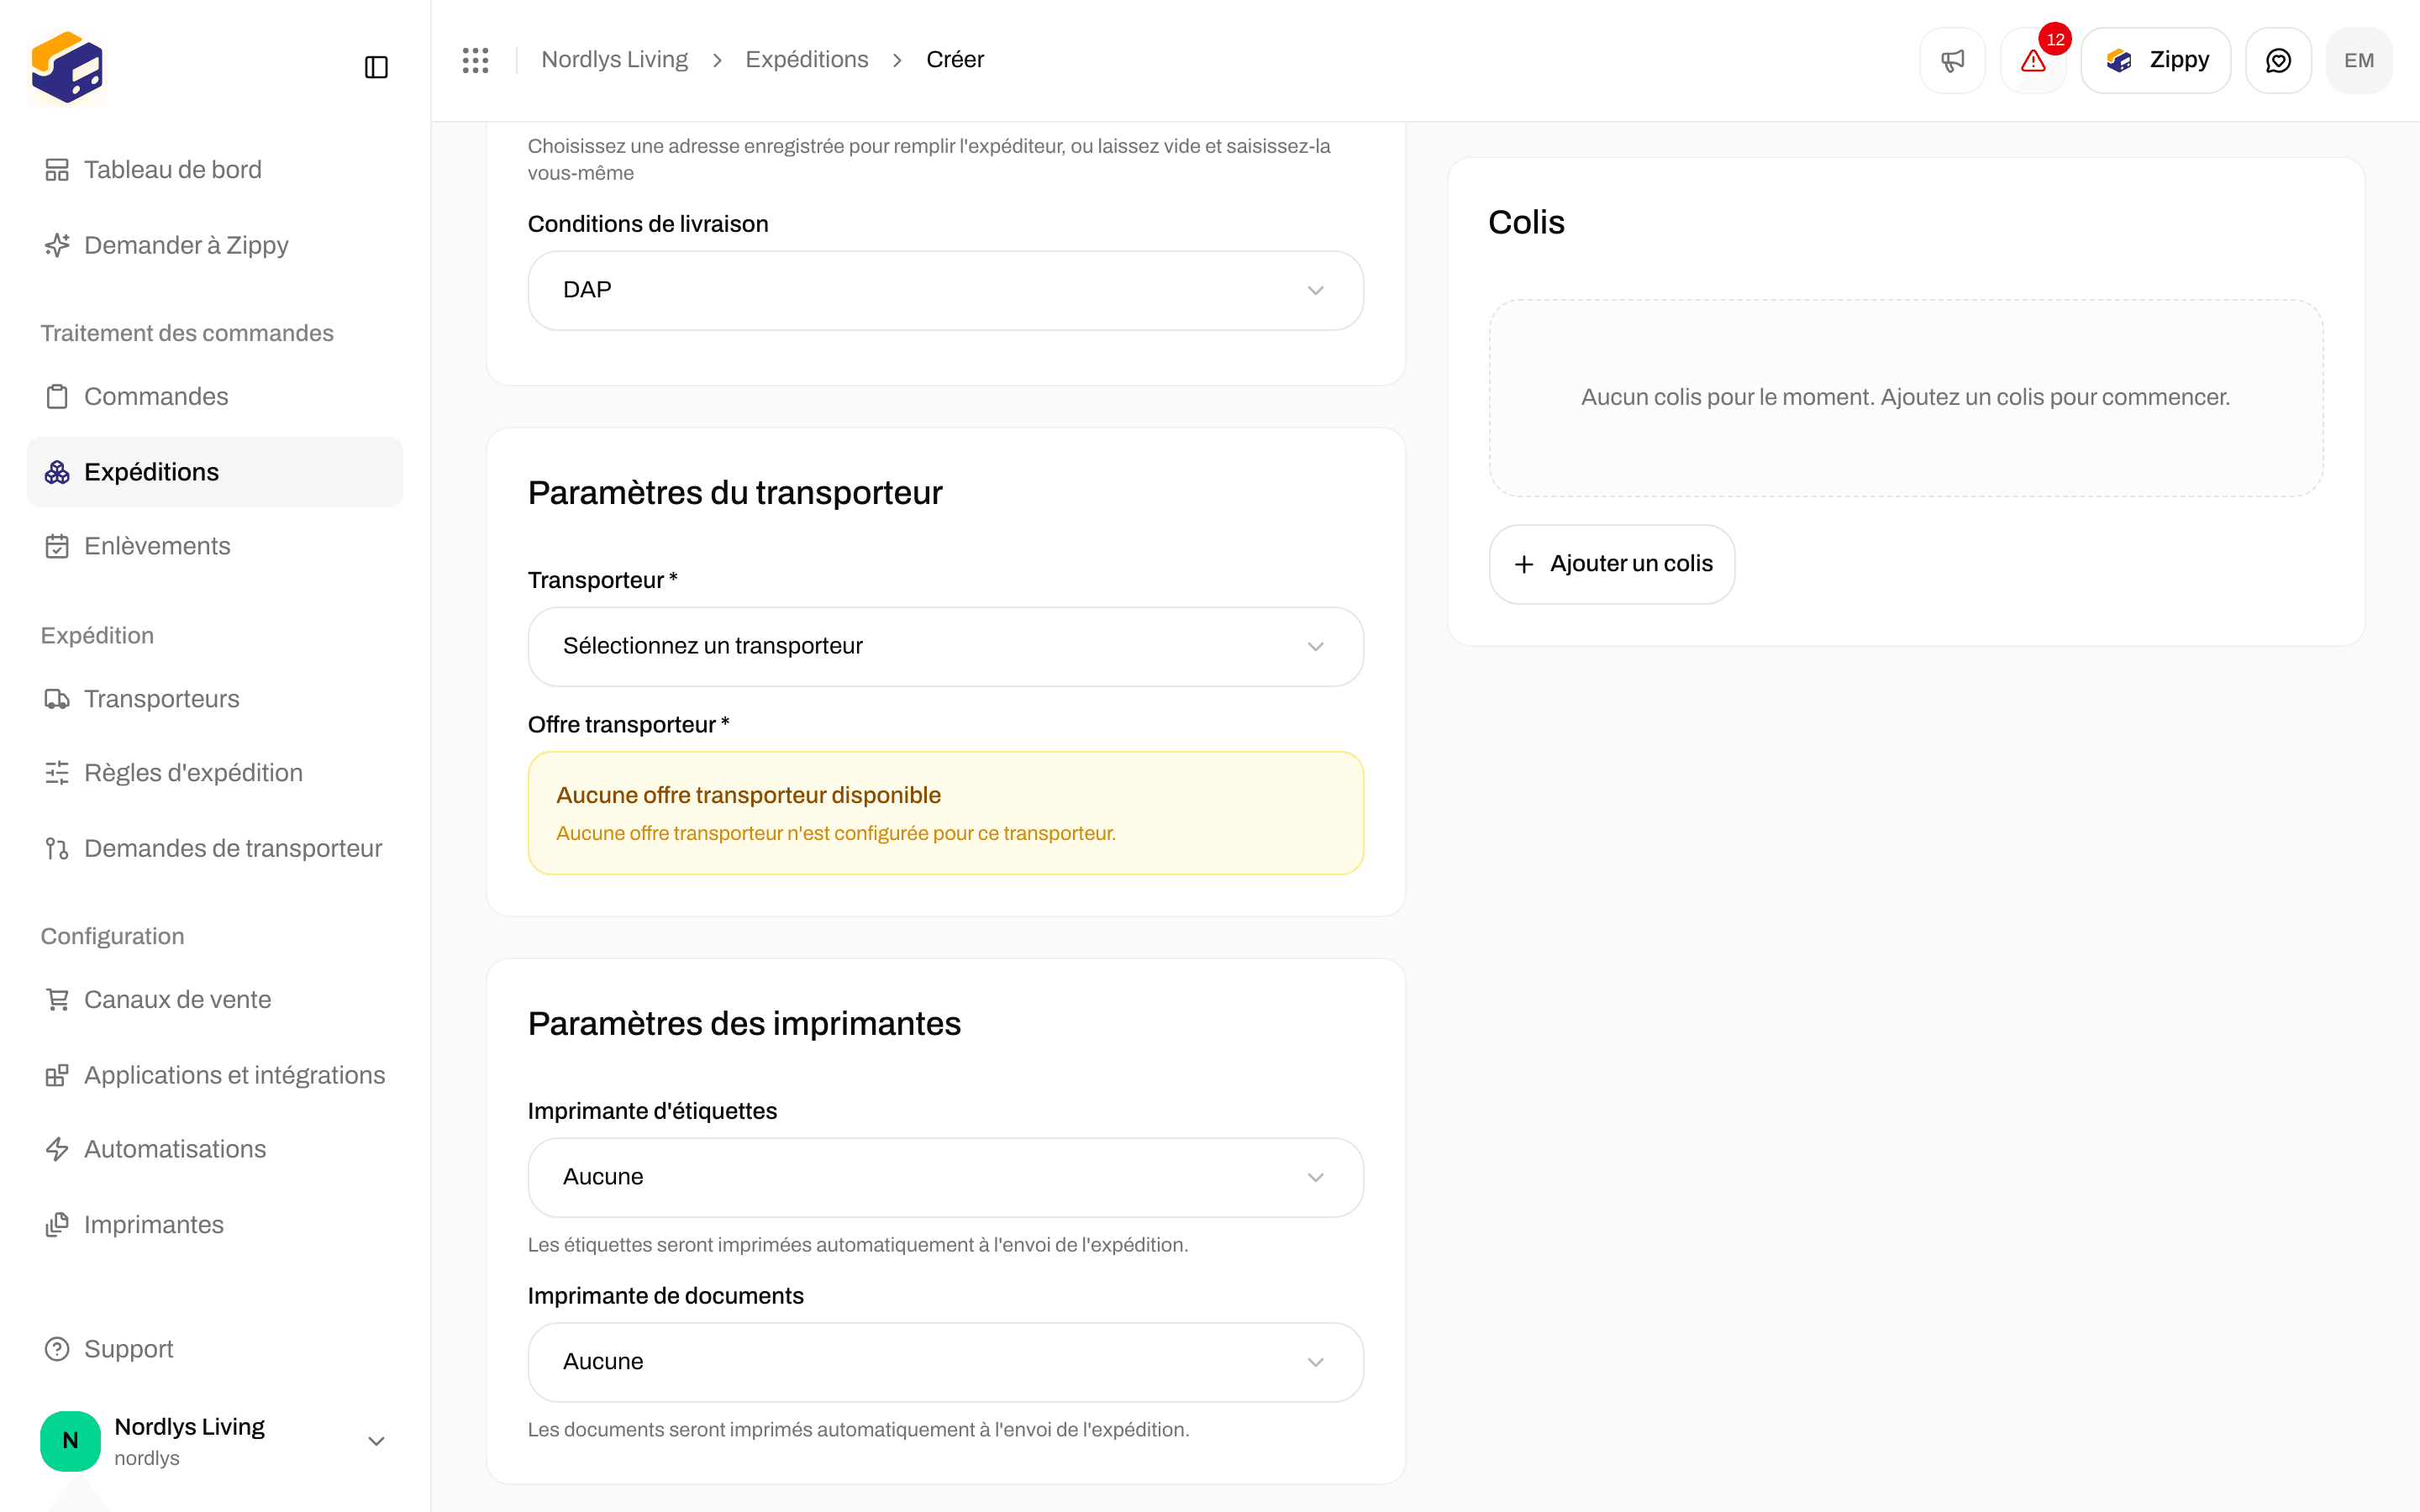The width and height of the screenshot is (2420, 1512).
Task: Open the chat support bubble icon
Action: [2278, 60]
